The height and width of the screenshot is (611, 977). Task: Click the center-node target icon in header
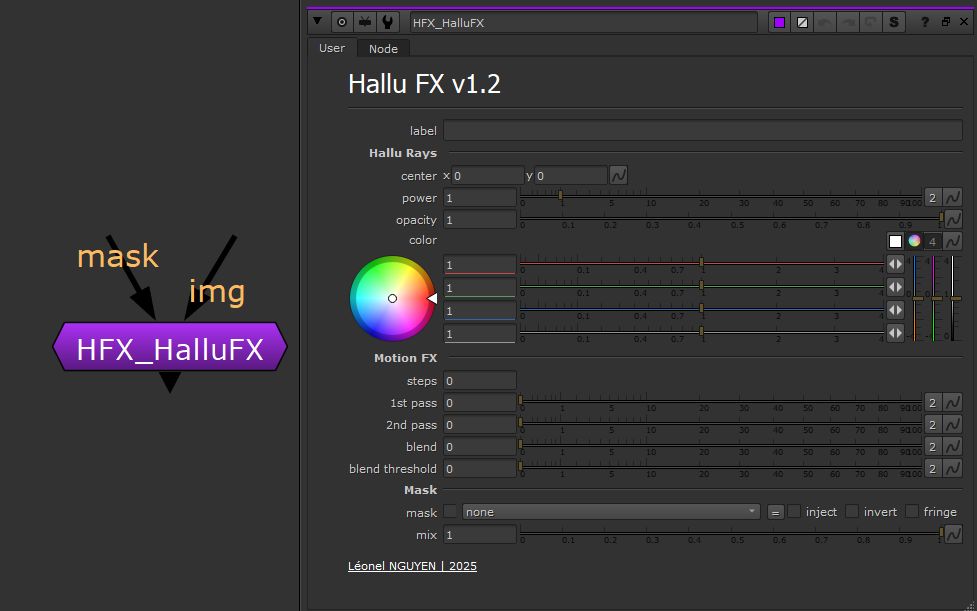[343, 22]
